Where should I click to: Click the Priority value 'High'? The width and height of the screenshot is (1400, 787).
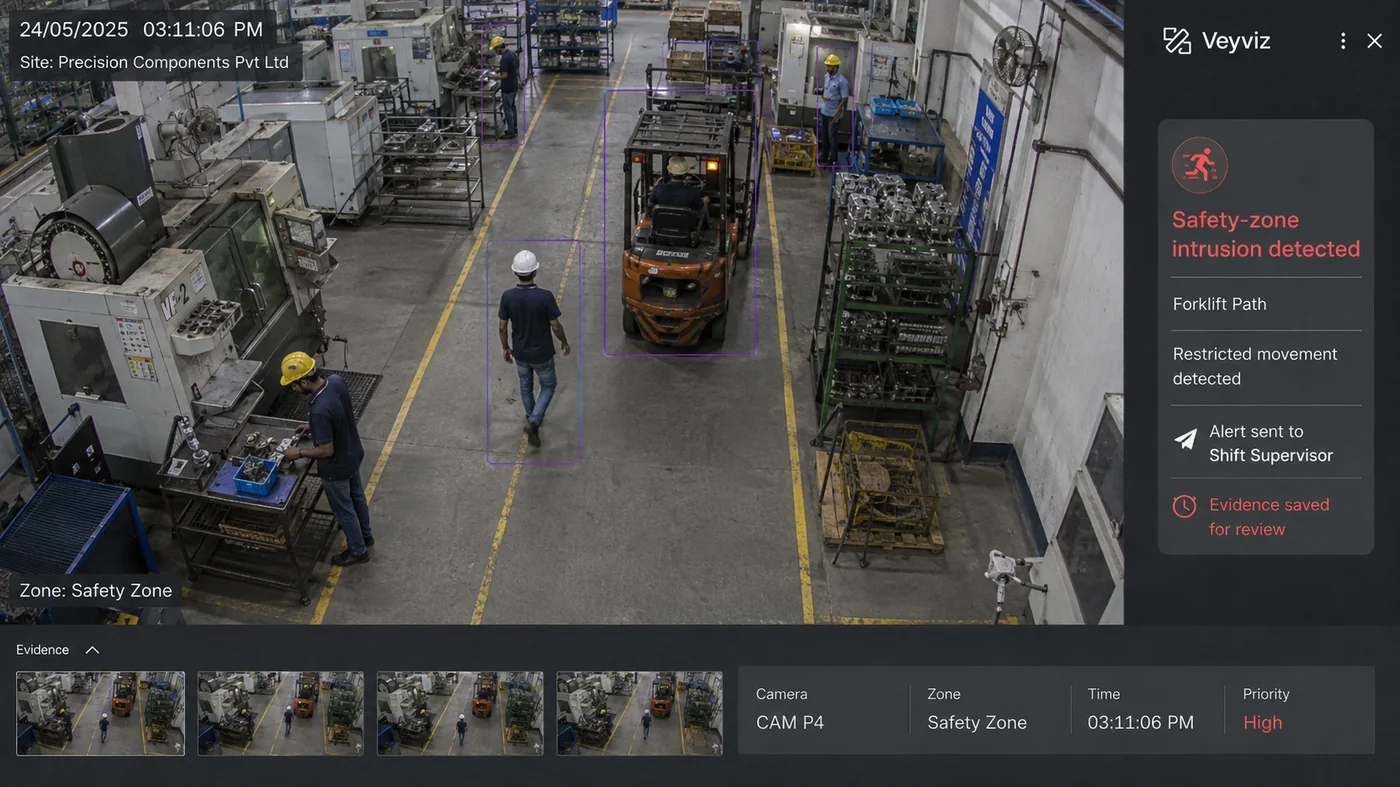pos(1262,722)
